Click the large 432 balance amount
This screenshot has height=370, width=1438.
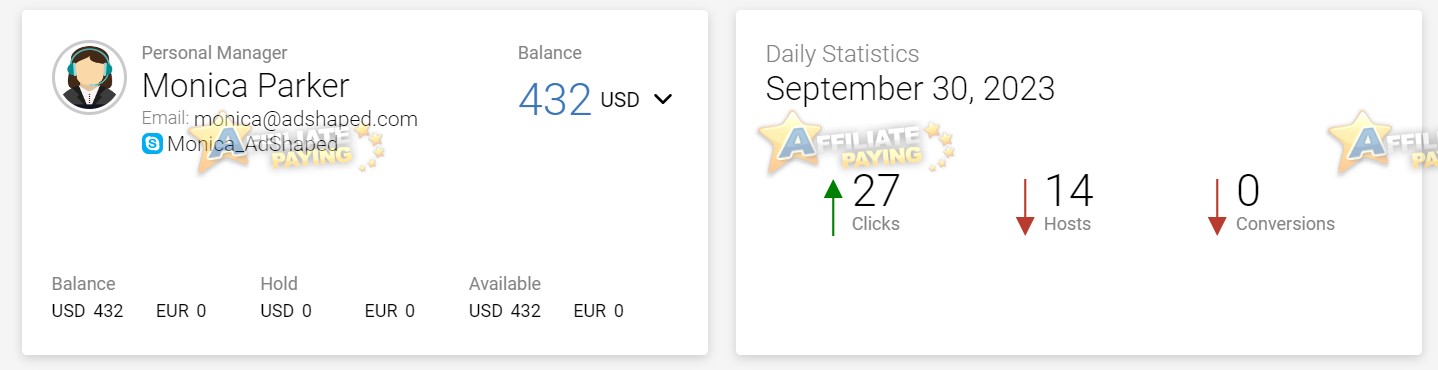coord(555,100)
